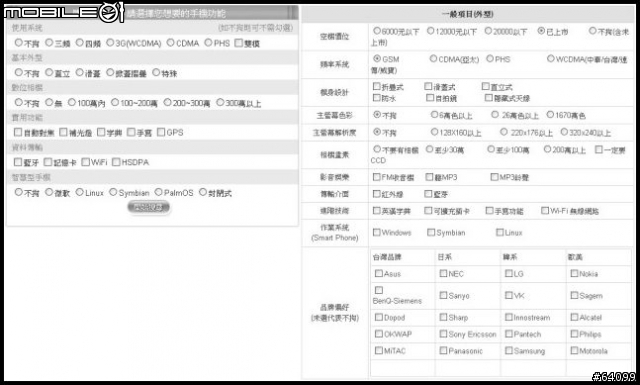The image size is (640, 385).
Task: Select the 200萬以上 camera pixel radio
Action: click(547, 149)
